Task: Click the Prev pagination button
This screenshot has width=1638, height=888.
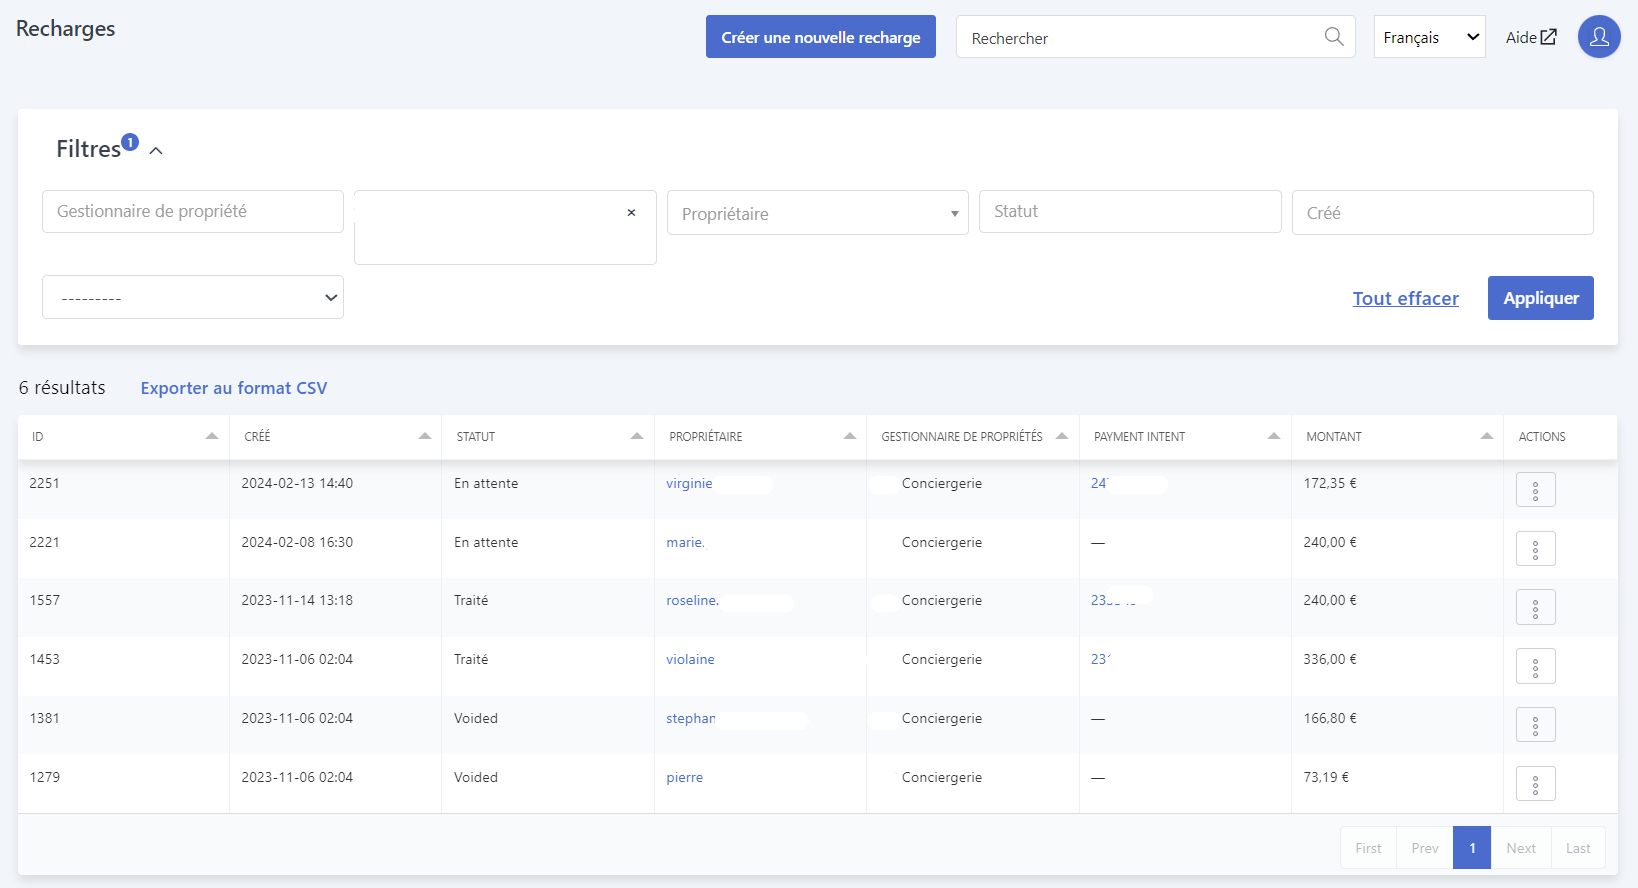Action: (1425, 848)
